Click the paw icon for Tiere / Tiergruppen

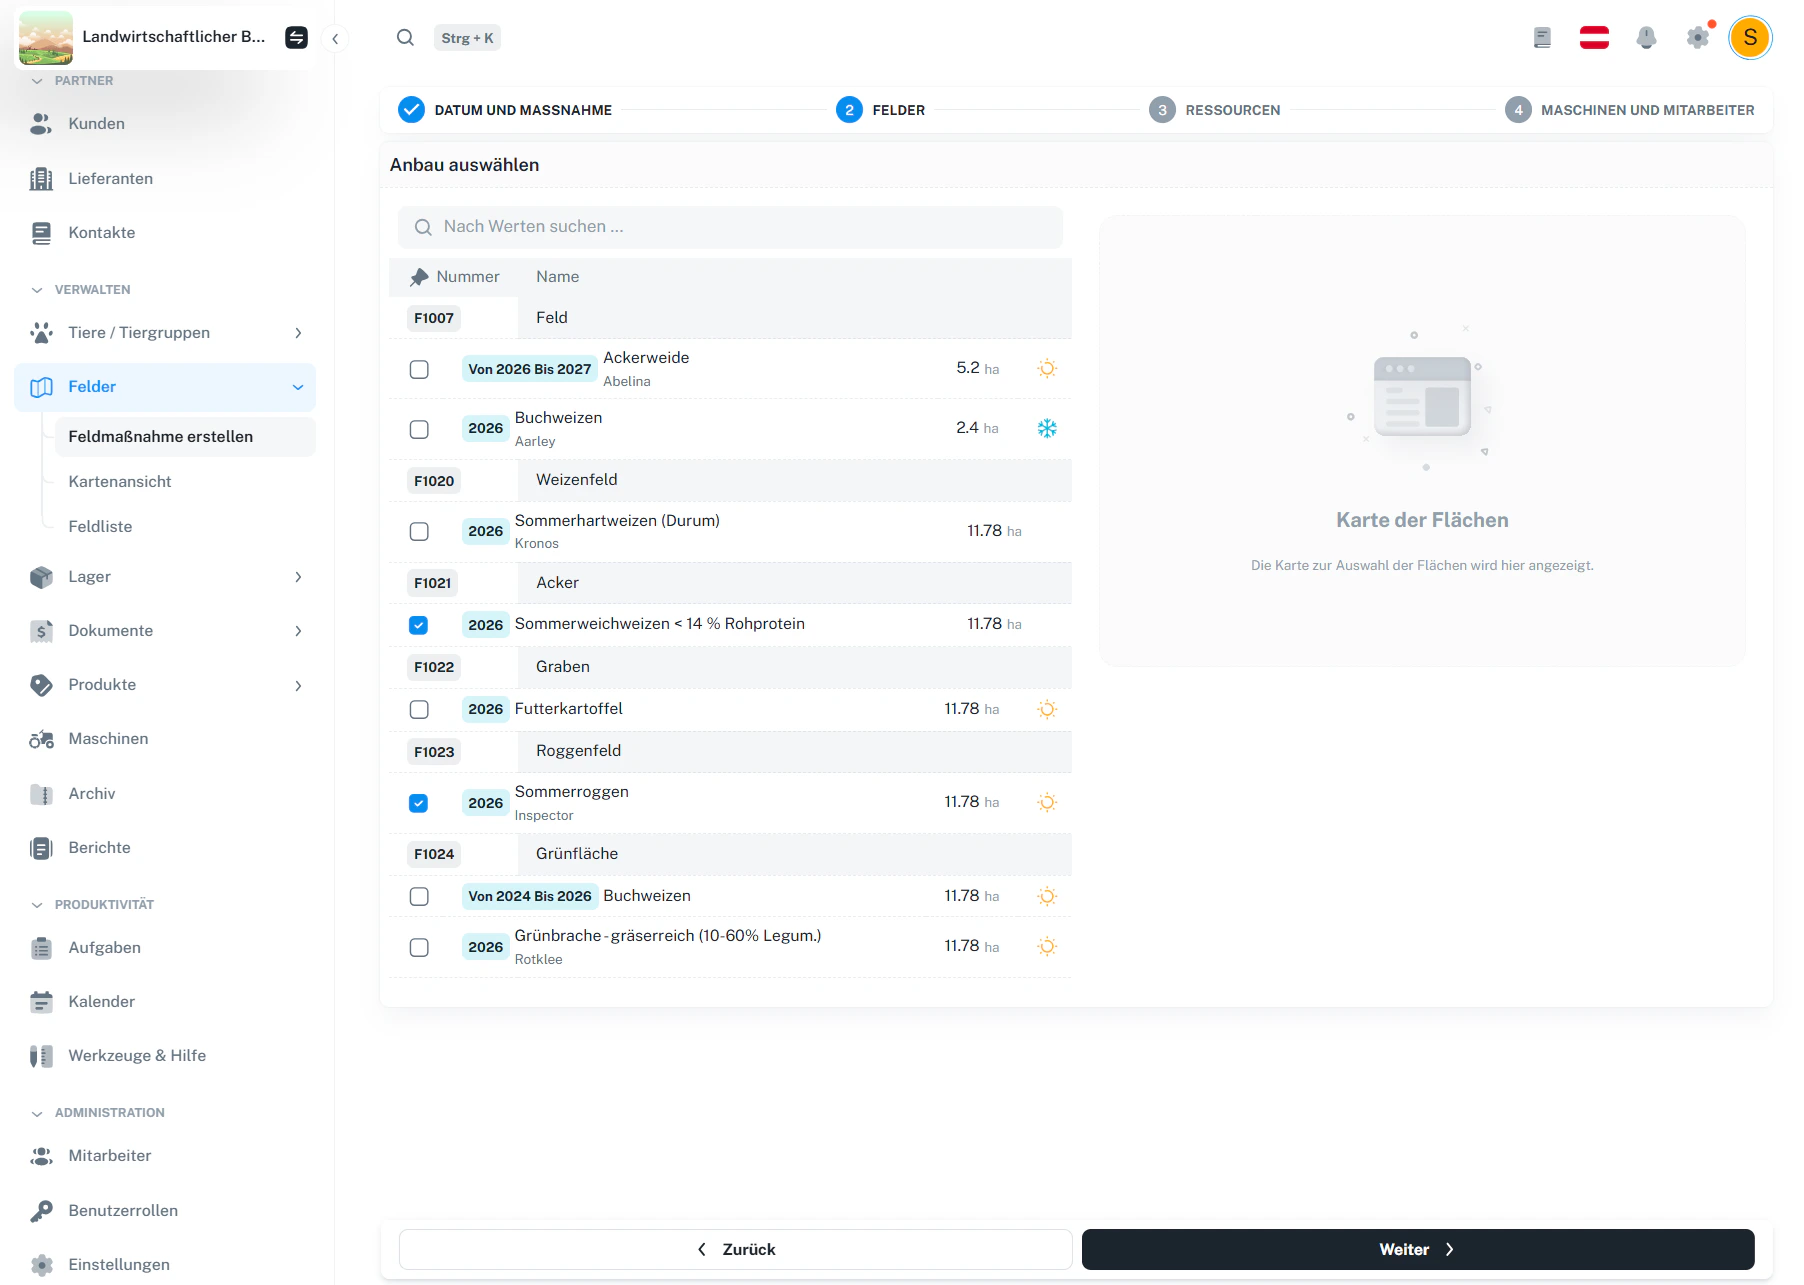[x=41, y=333]
